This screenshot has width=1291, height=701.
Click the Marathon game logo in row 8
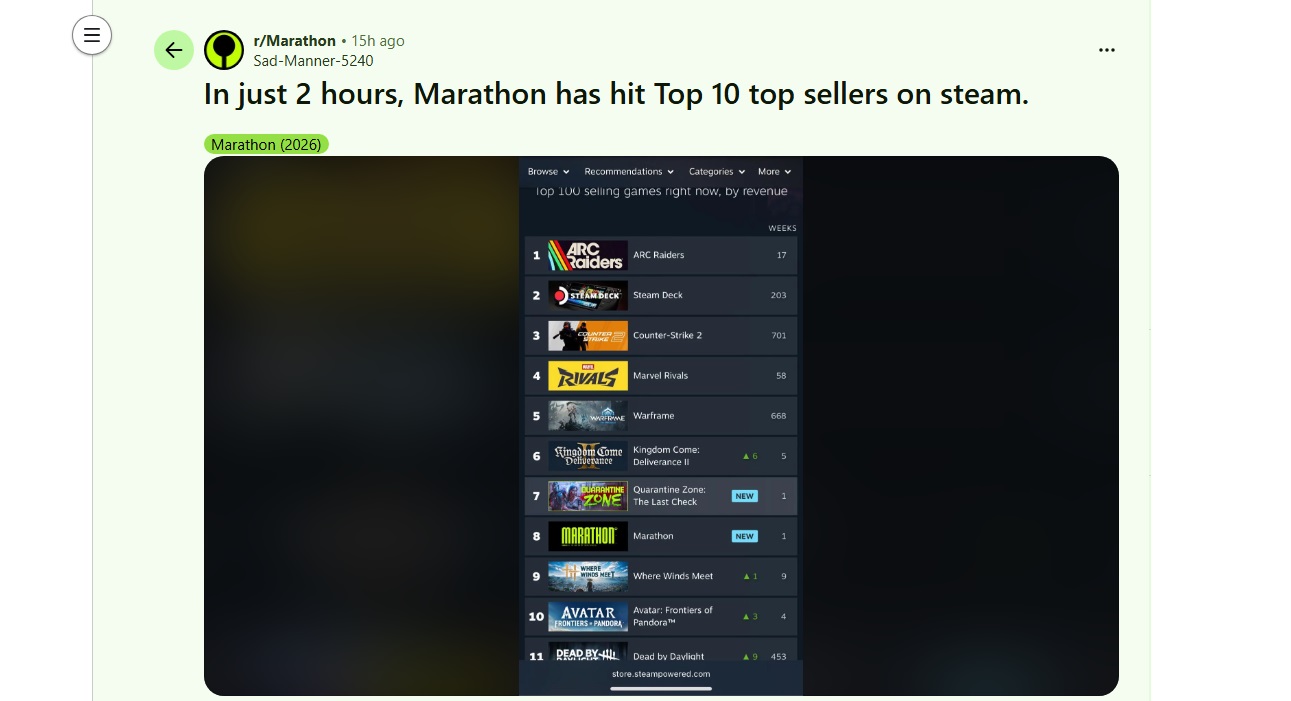click(588, 536)
